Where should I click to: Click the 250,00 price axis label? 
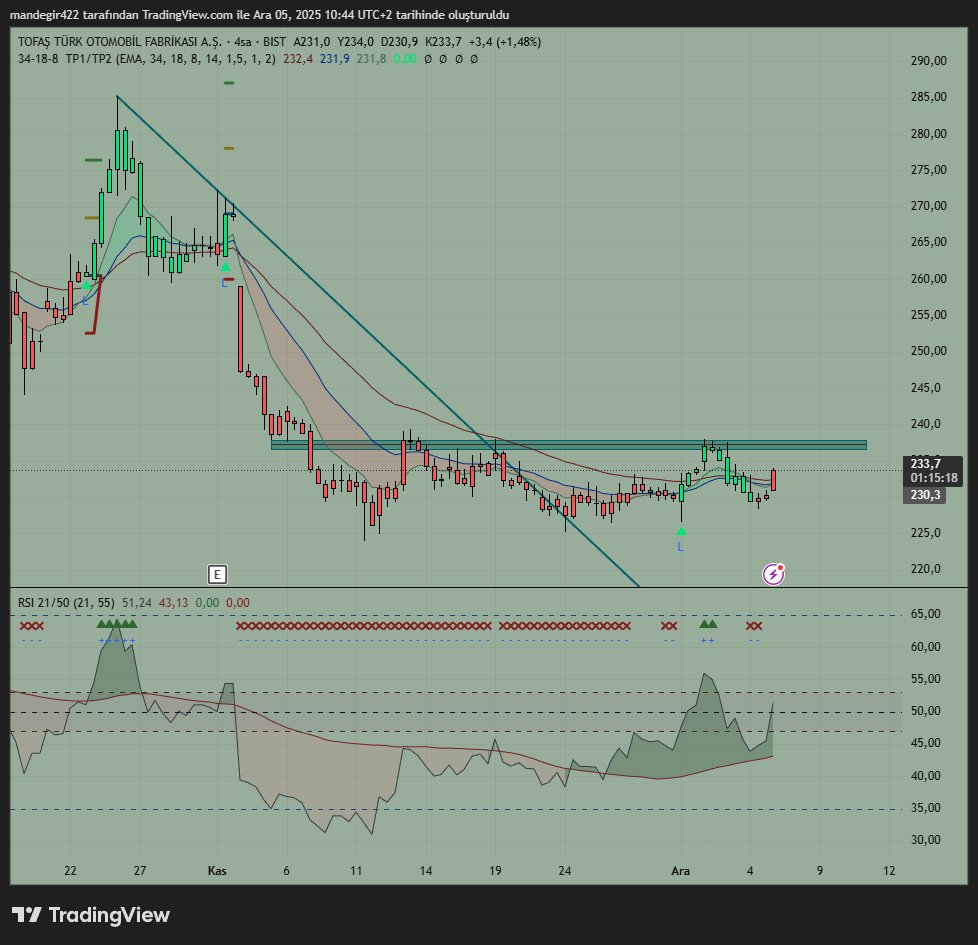929,351
